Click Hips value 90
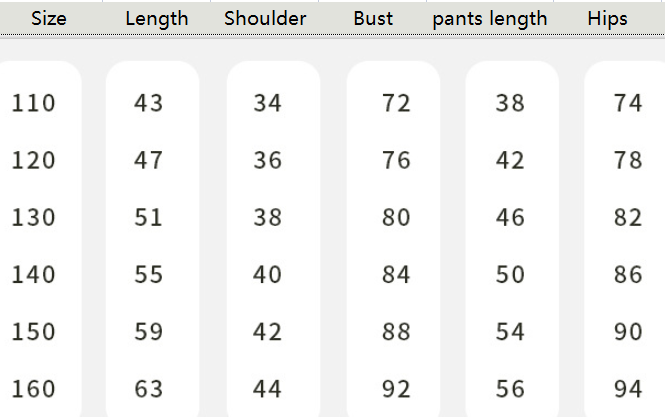Viewport: 665px width, 417px height. click(x=628, y=331)
